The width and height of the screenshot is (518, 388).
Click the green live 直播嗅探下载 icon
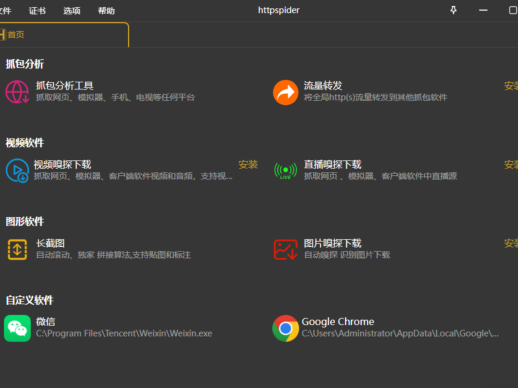tap(285, 171)
